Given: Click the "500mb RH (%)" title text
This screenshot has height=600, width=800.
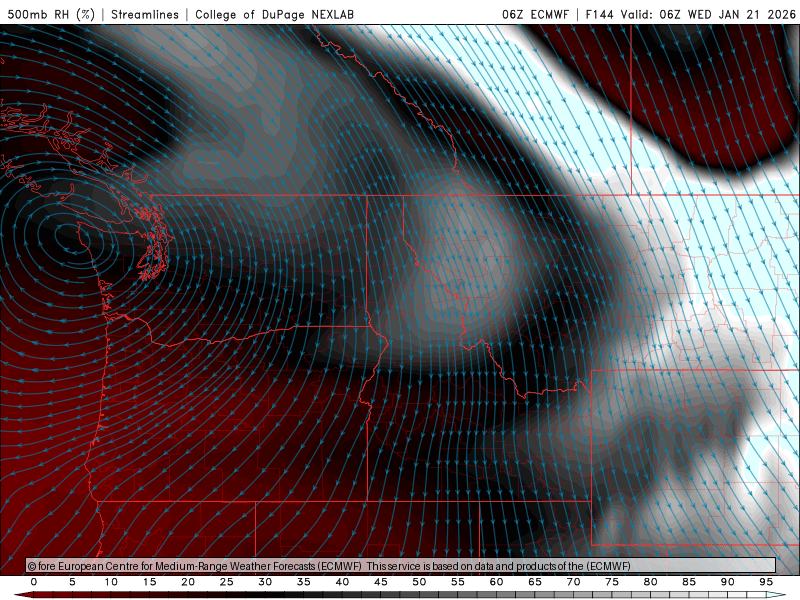Looking at the screenshot, I should 51,14.
